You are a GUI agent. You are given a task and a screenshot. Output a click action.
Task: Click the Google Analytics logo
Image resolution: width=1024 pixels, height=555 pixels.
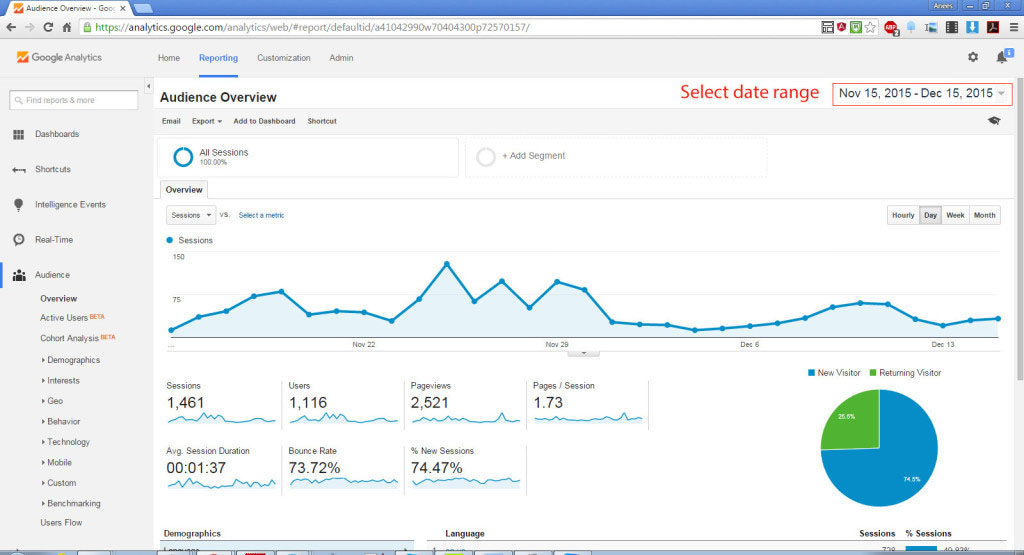[x=59, y=58]
